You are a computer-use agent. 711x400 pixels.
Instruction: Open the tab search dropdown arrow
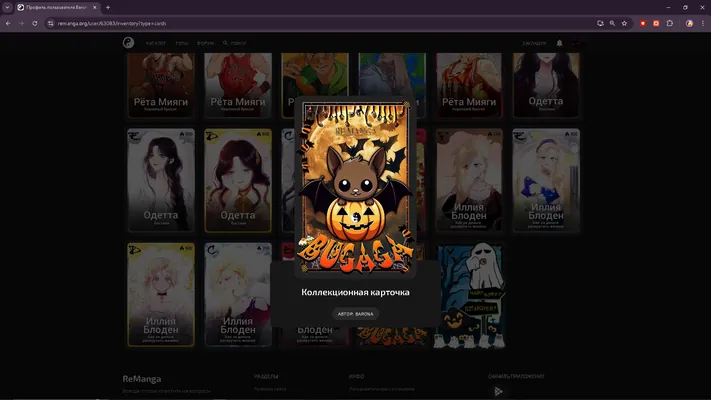click(x=7, y=7)
